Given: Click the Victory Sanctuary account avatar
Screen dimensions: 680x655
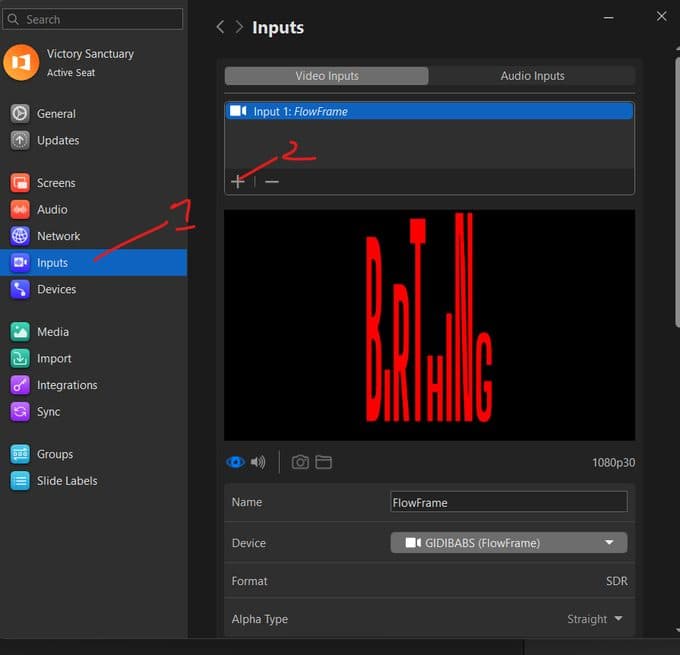Looking at the screenshot, I should [21, 62].
